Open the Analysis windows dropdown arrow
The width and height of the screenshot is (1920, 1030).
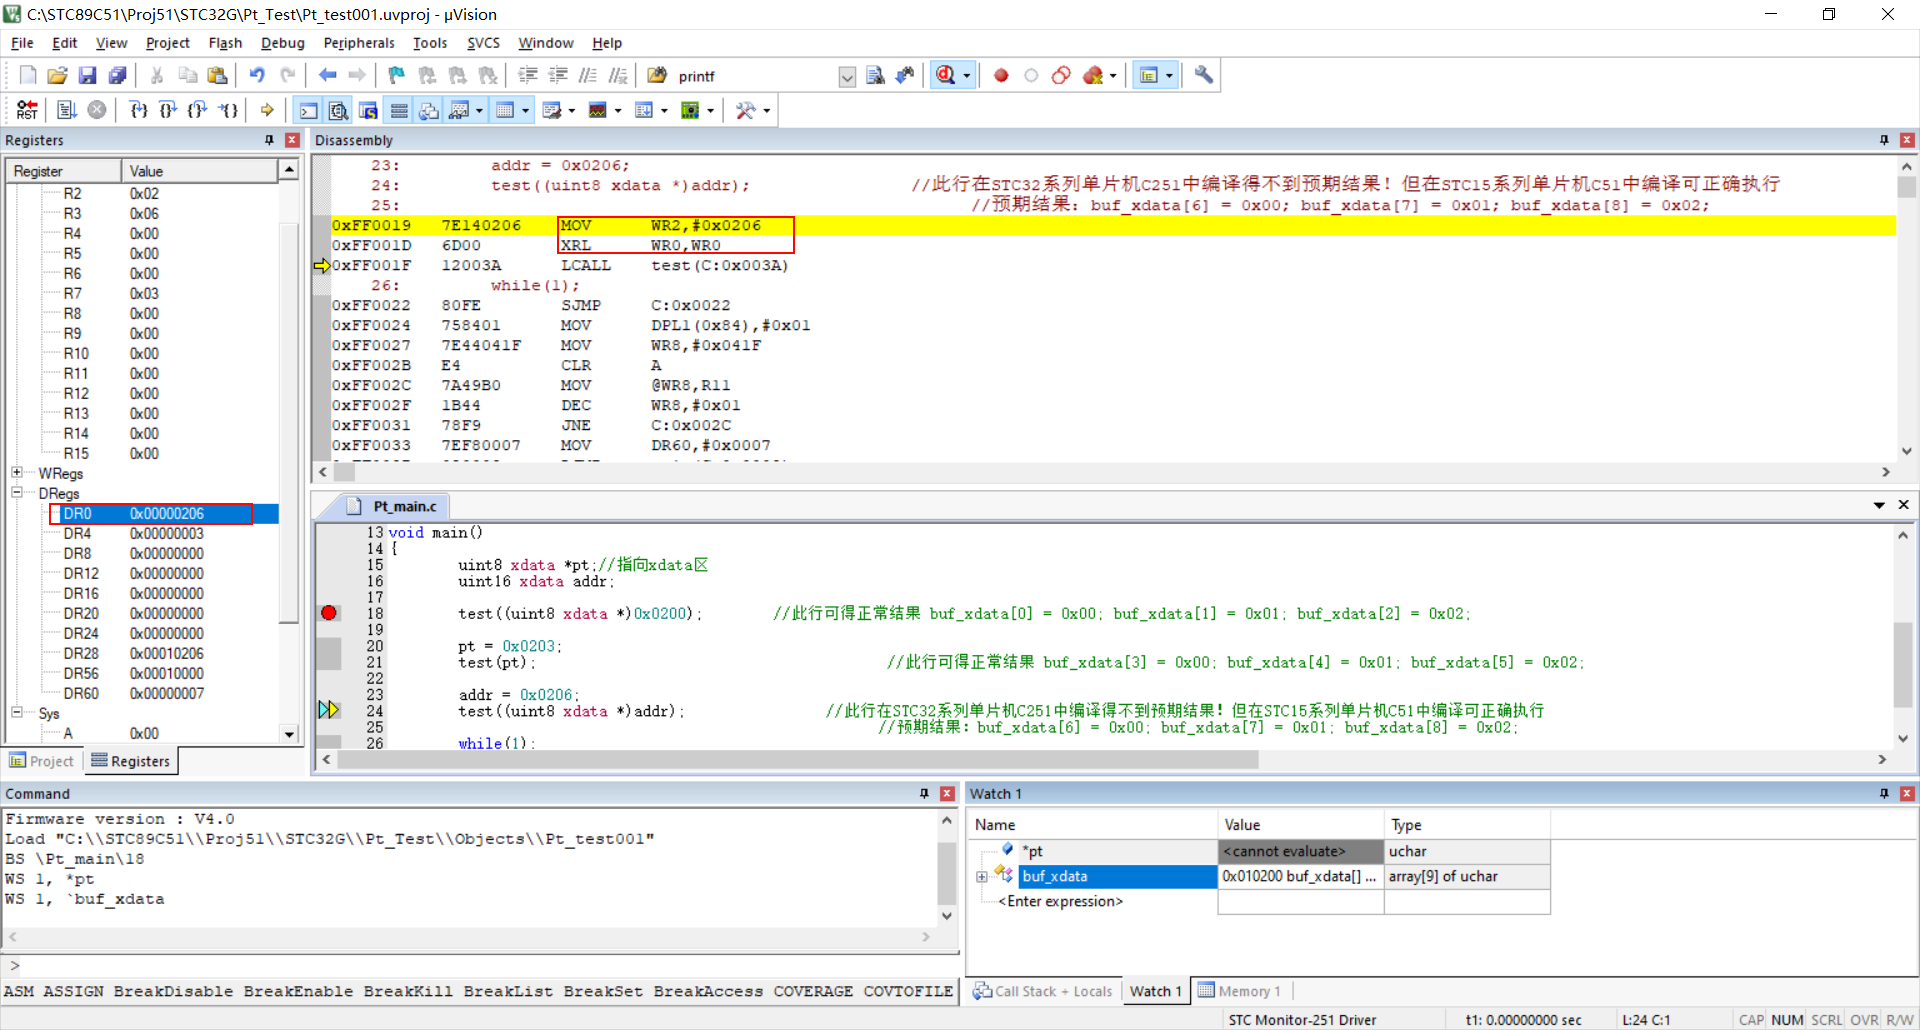618,111
